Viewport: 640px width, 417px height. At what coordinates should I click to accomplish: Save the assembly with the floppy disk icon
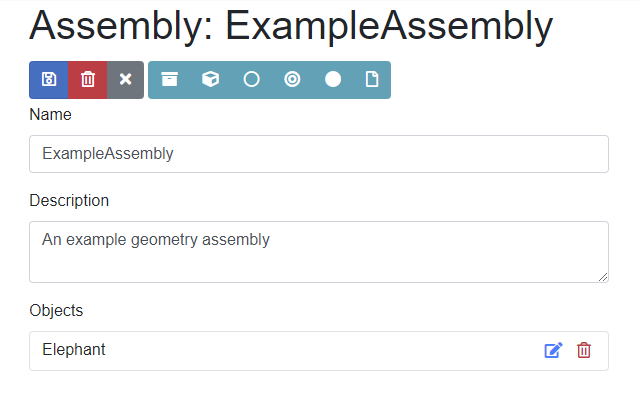tap(49, 80)
